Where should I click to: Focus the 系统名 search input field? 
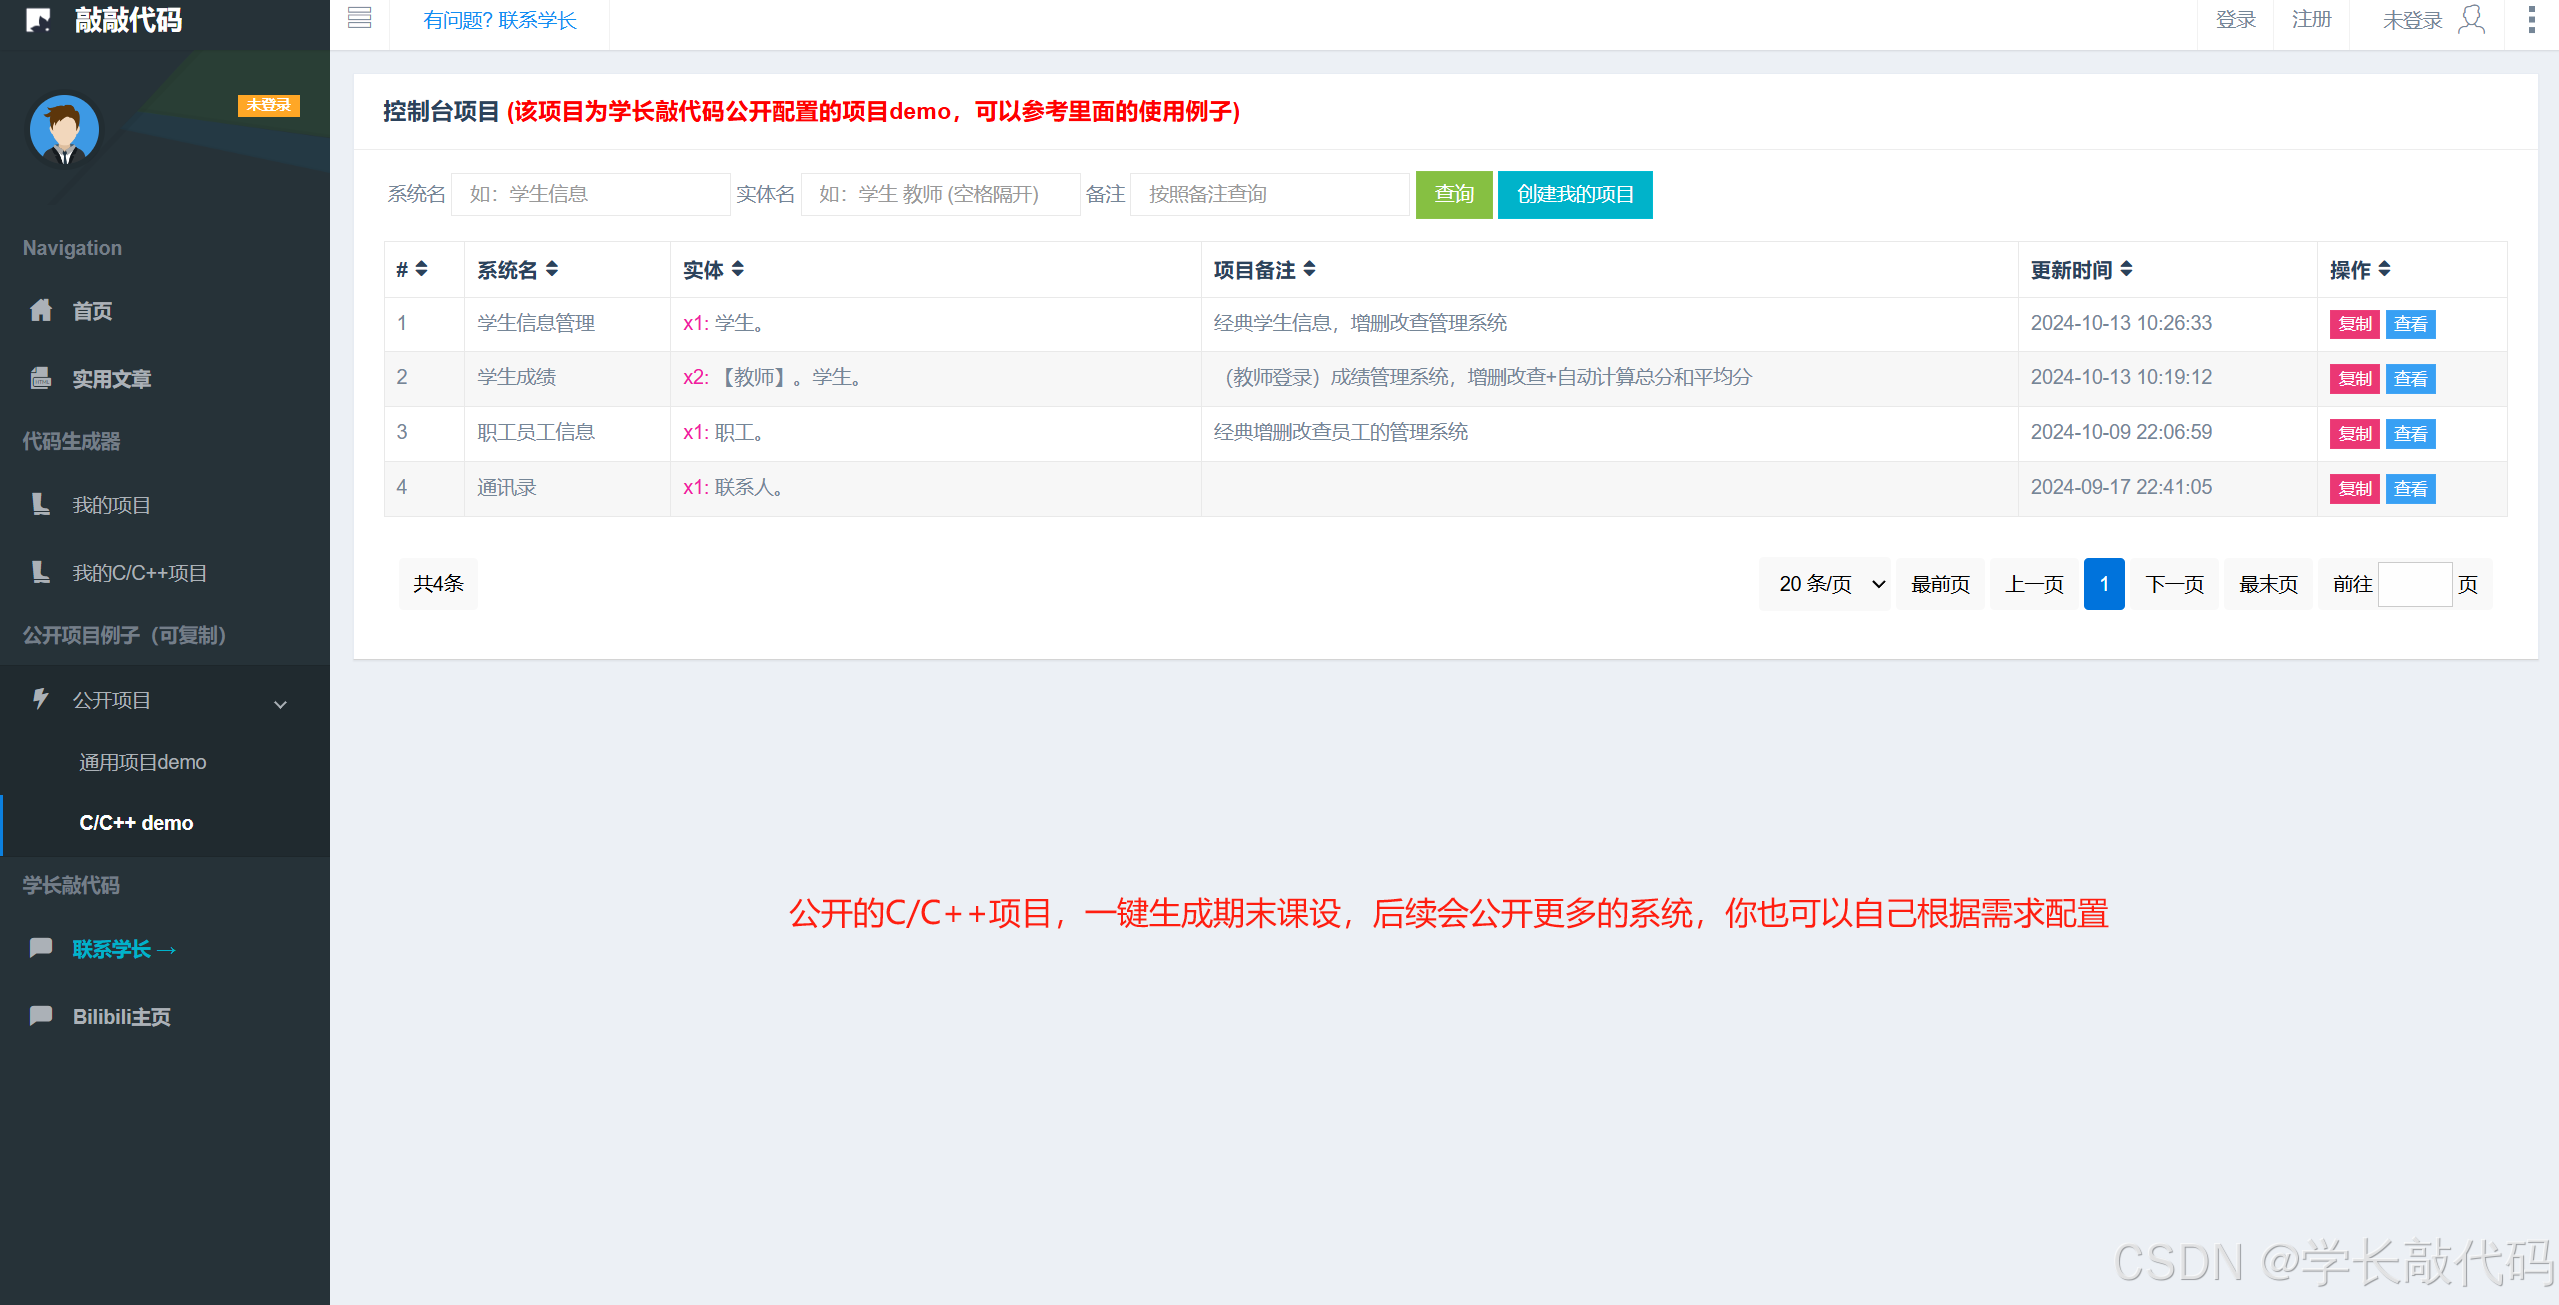[590, 194]
